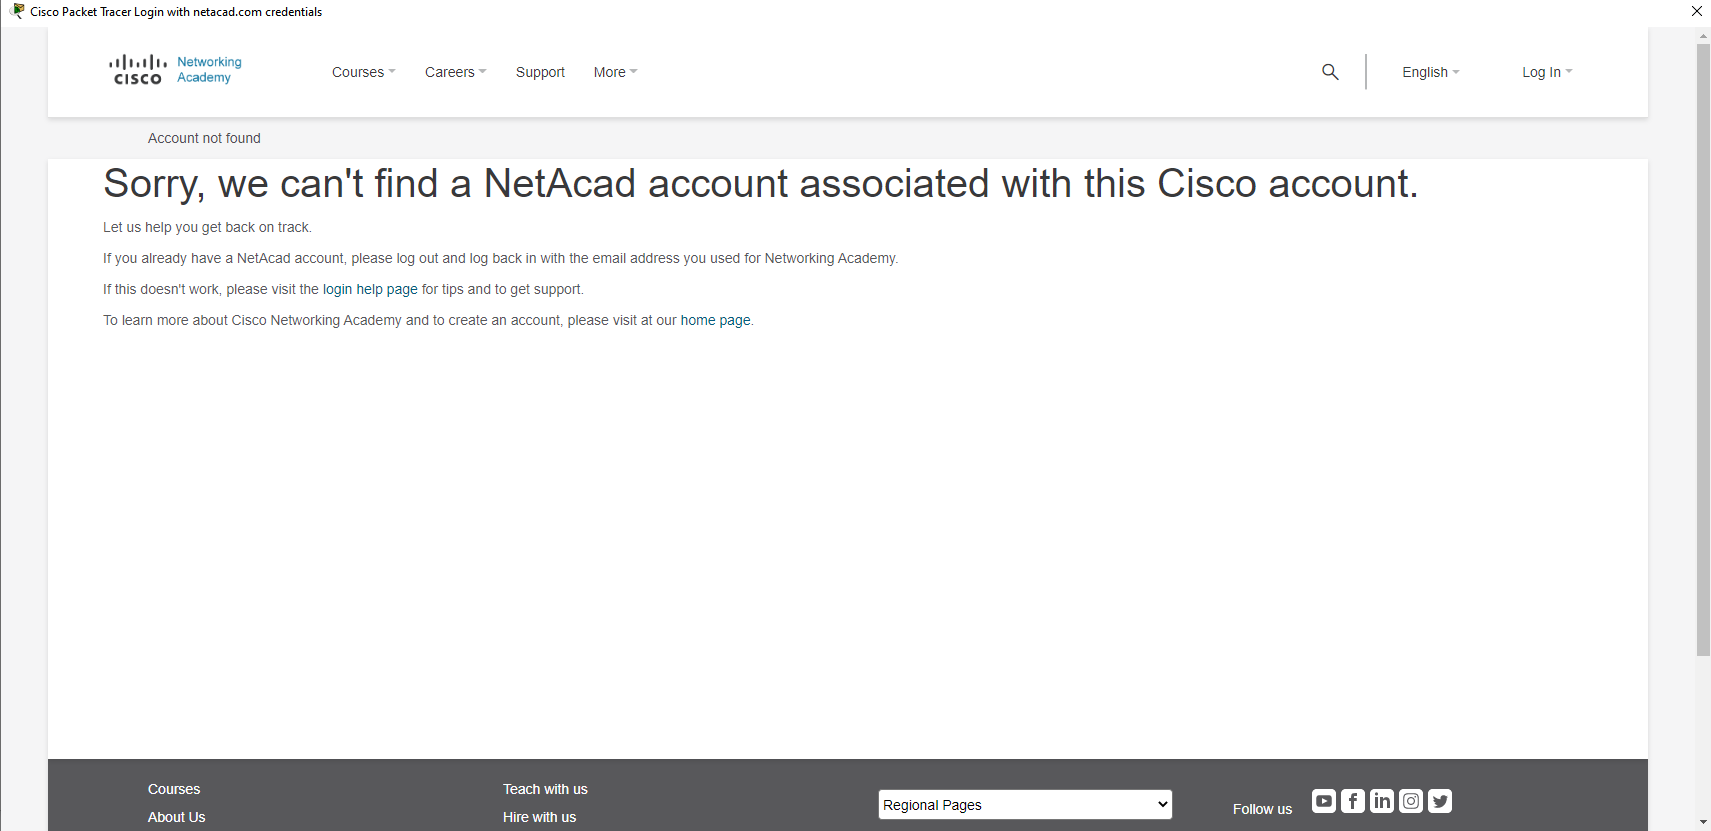The width and height of the screenshot is (1711, 831).
Task: Open the Facebook social icon
Action: click(1353, 801)
